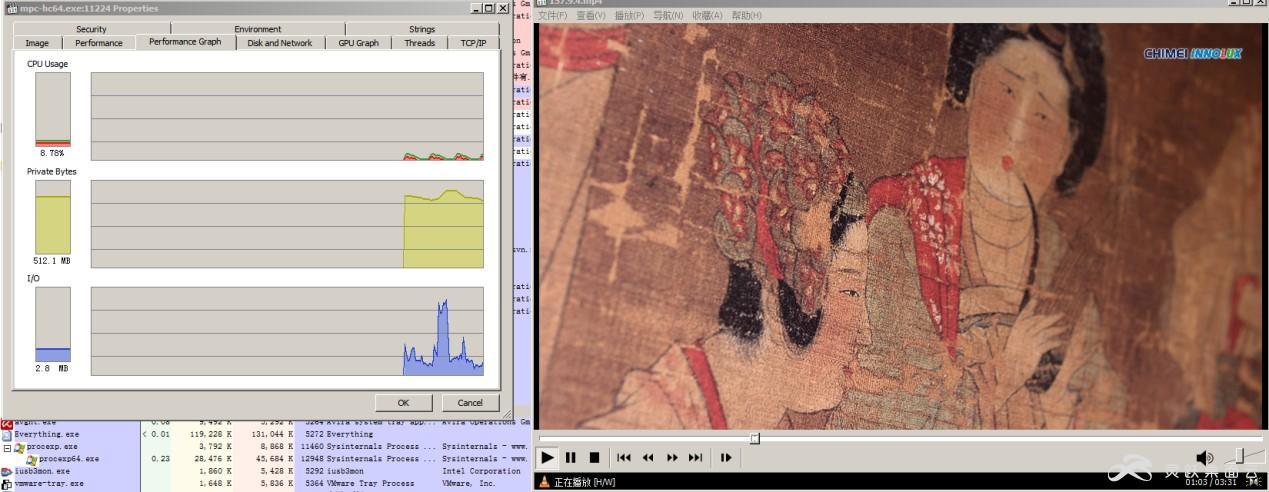Image resolution: width=1269 pixels, height=492 pixels.
Task: Open the Security tab
Action: click(91, 29)
